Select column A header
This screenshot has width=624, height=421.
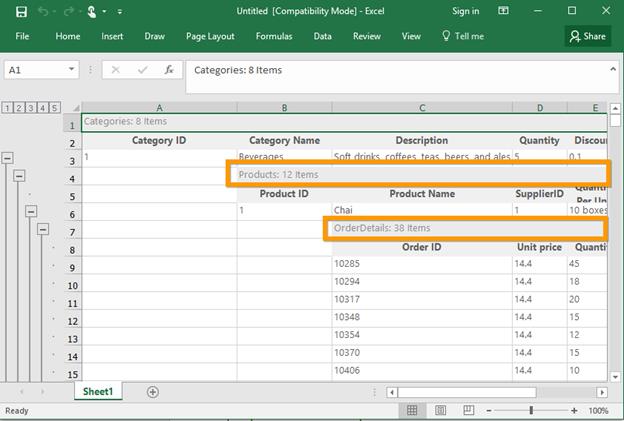(x=159, y=107)
